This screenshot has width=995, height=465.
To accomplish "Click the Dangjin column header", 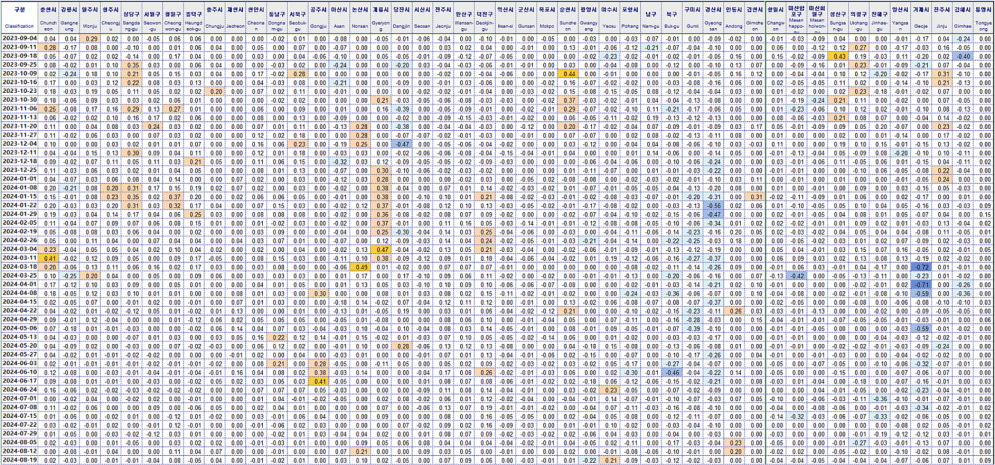I will point(401,18).
